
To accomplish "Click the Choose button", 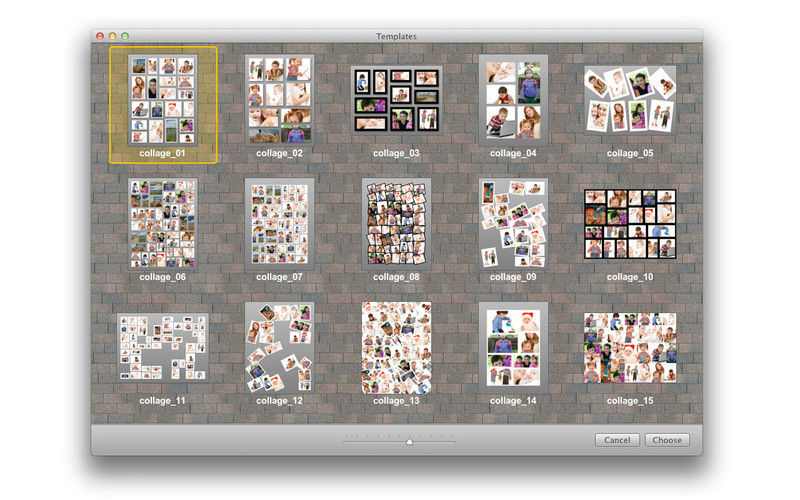I will [x=667, y=440].
